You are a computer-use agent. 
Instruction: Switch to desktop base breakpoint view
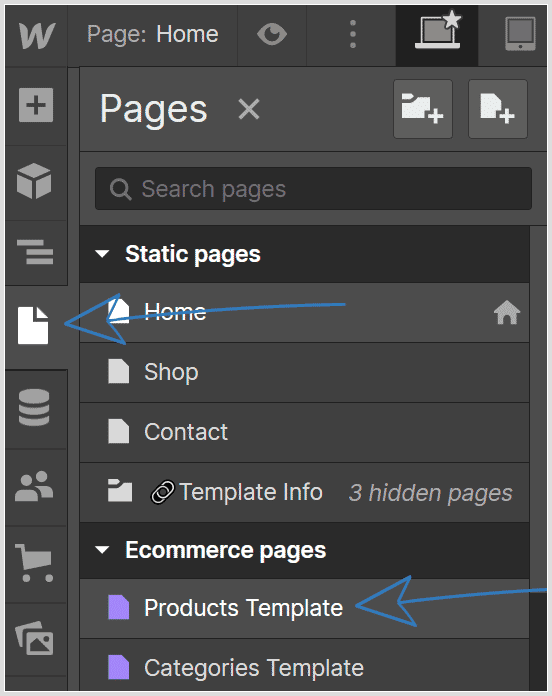pyautogui.click(x=438, y=31)
